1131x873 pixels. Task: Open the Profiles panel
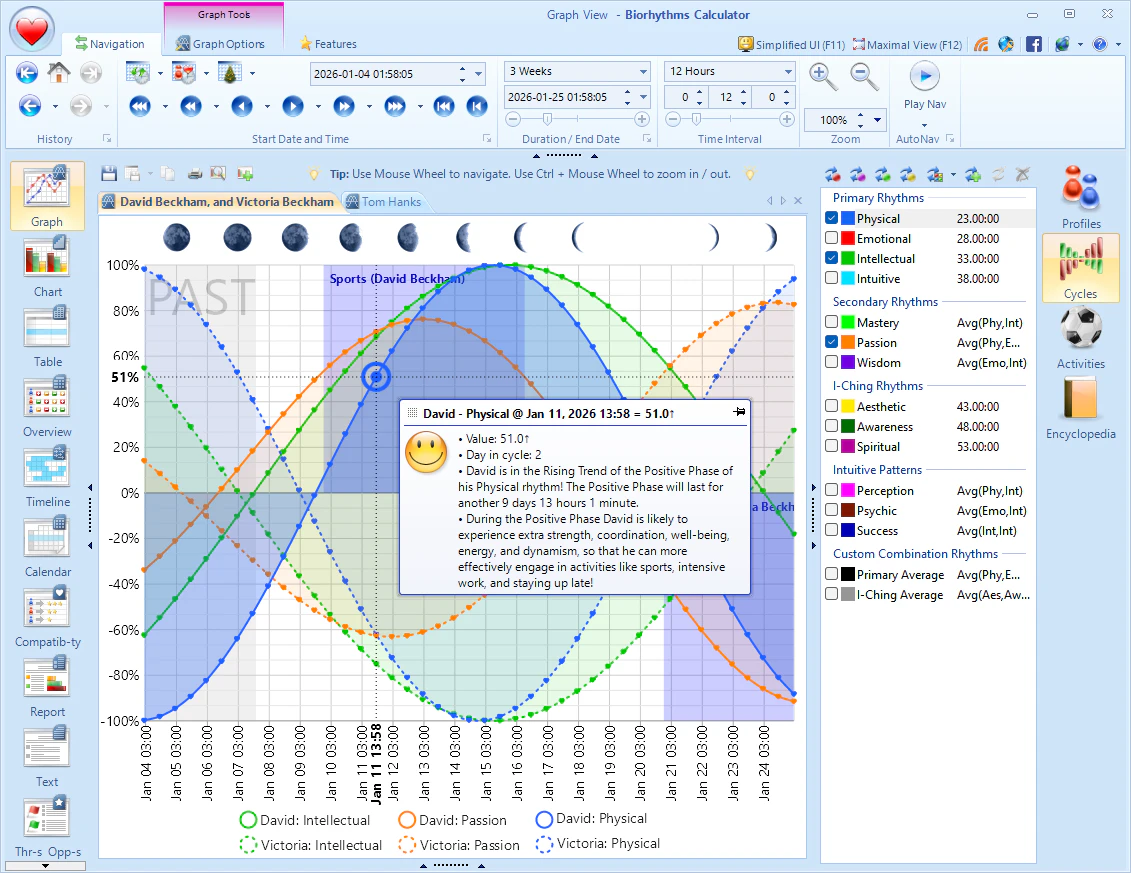pyautogui.click(x=1081, y=198)
